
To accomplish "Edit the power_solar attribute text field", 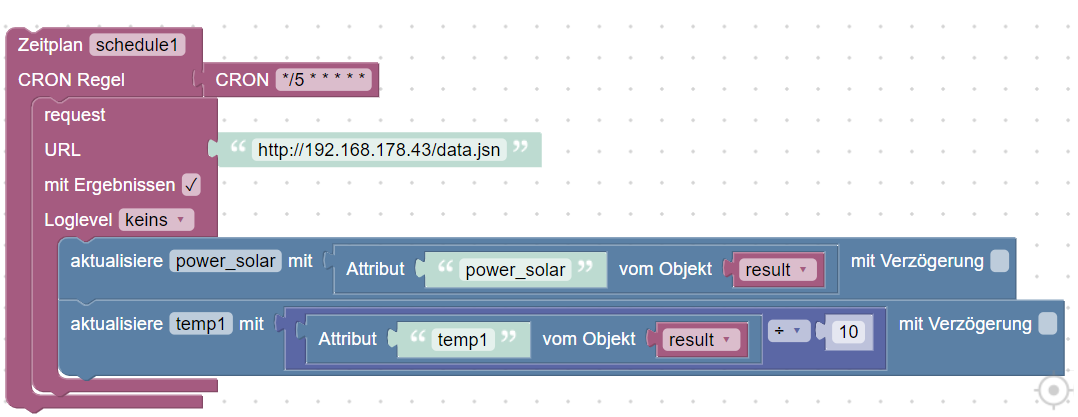I will [516, 270].
